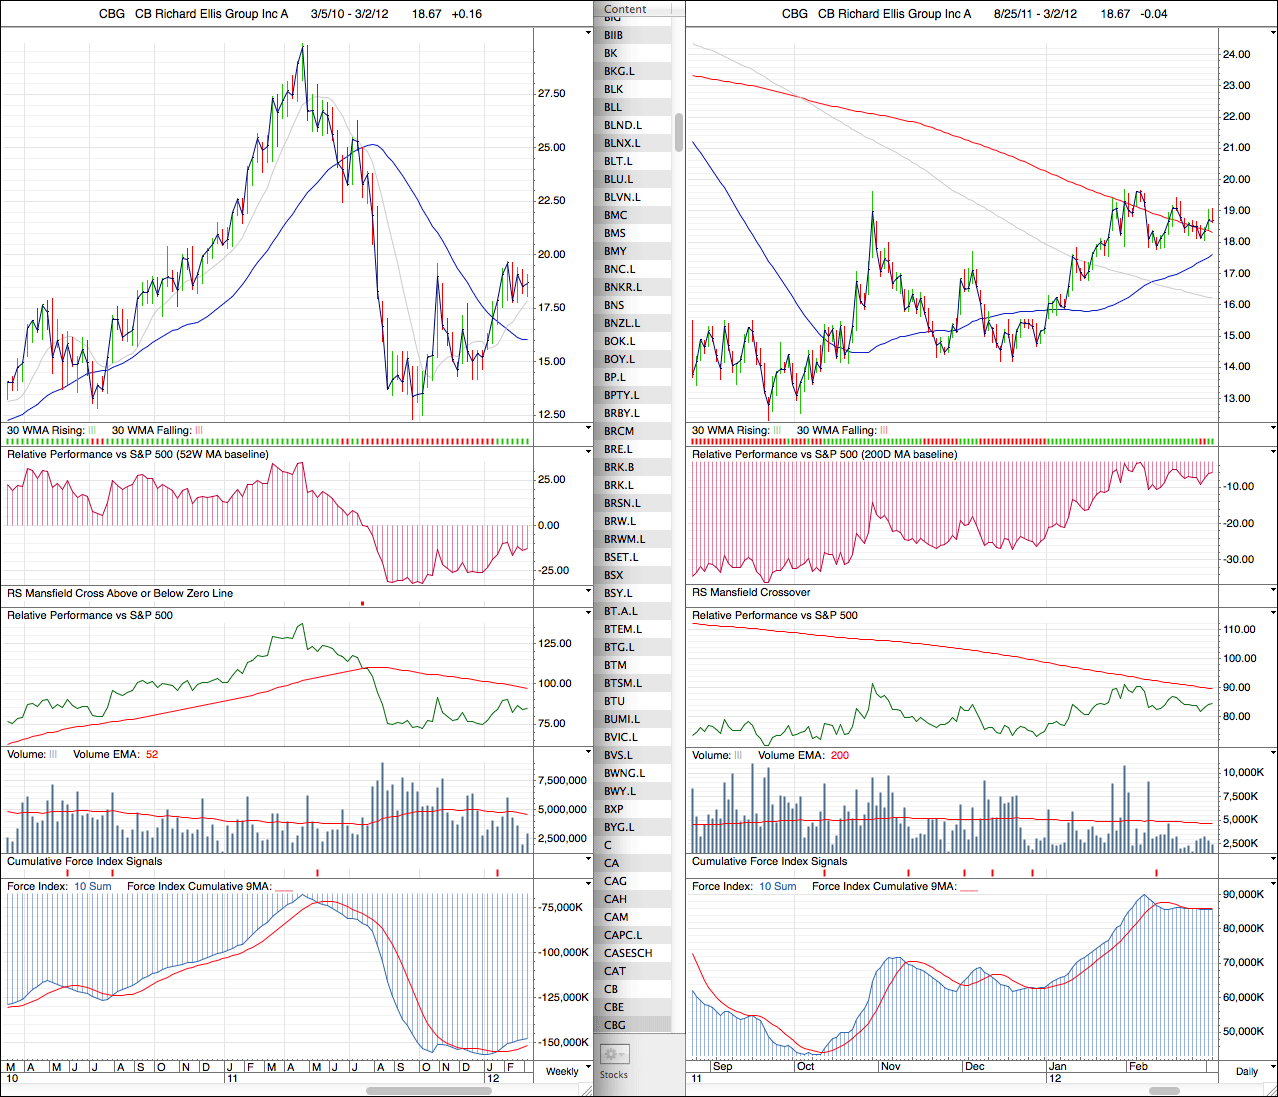Click Volume EMA 52 value in weekly chart

pos(152,755)
